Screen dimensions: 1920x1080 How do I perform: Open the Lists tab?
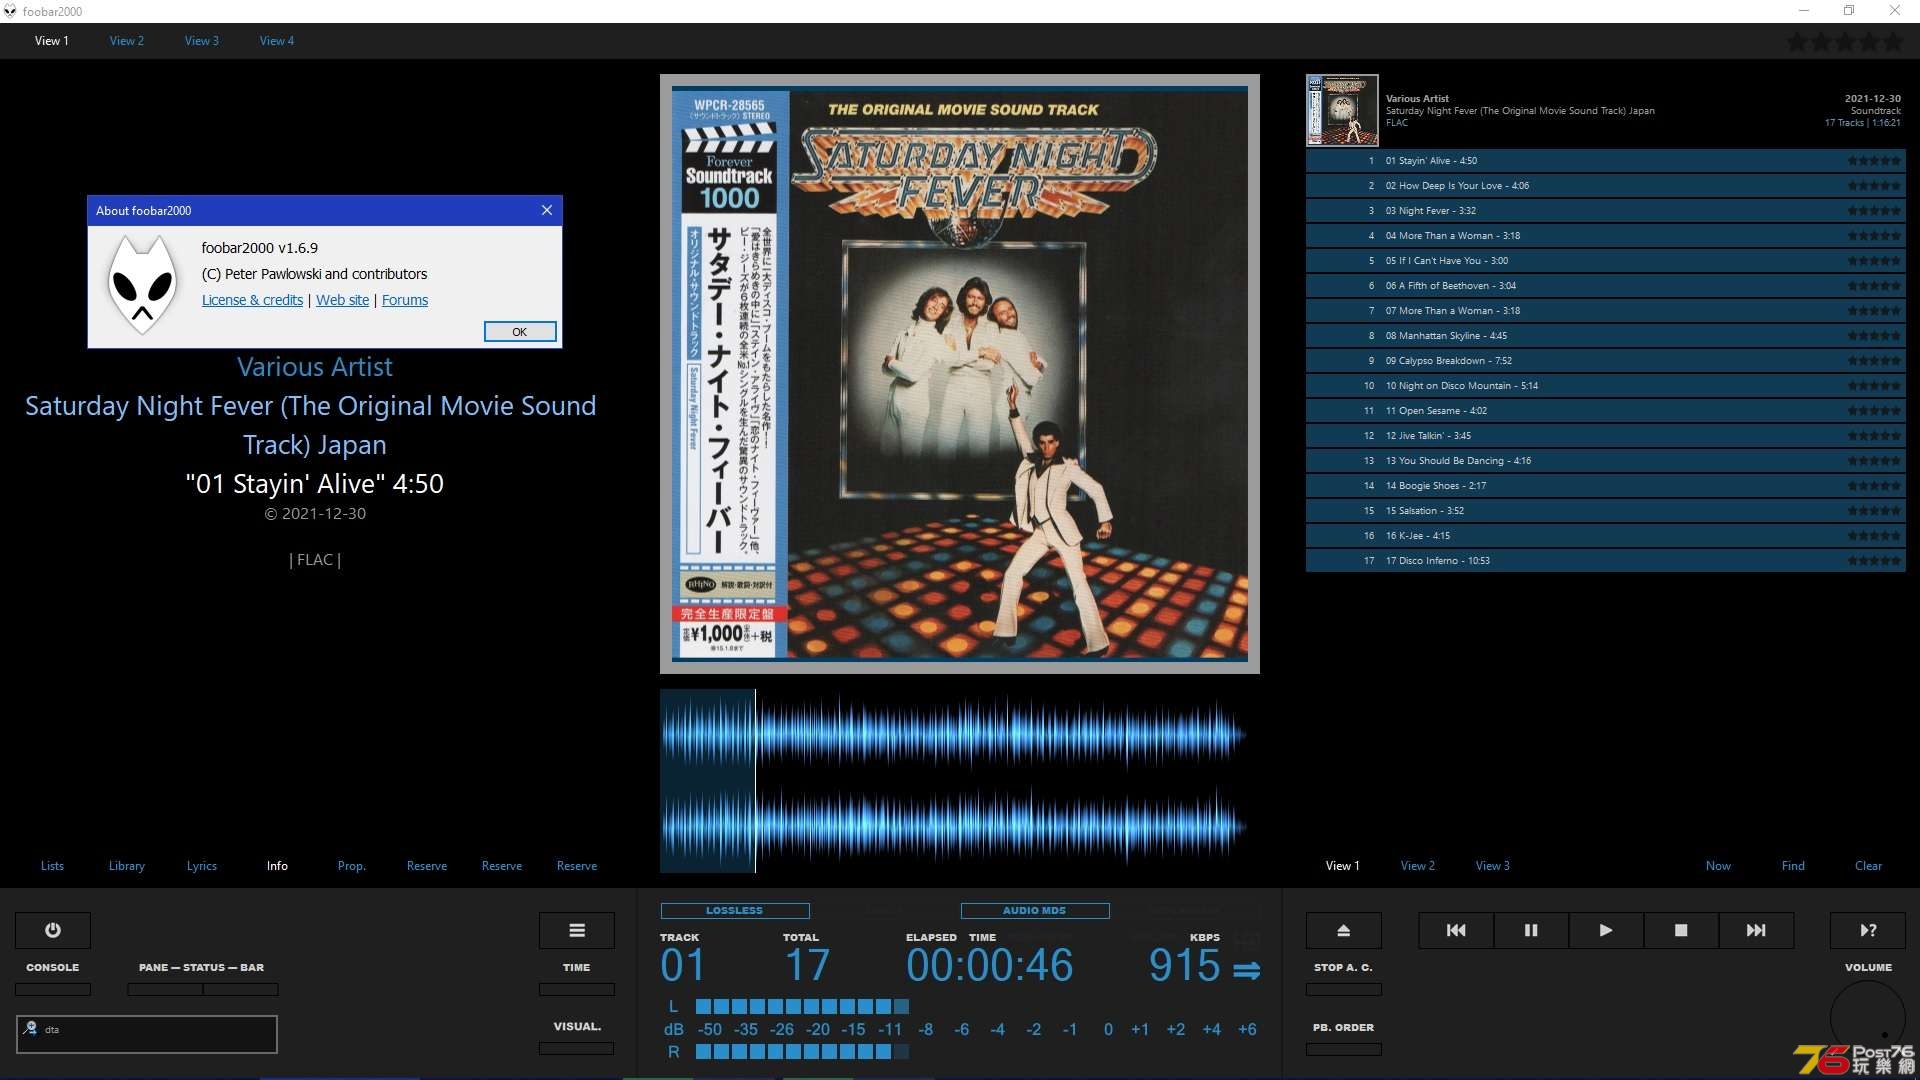[52, 866]
